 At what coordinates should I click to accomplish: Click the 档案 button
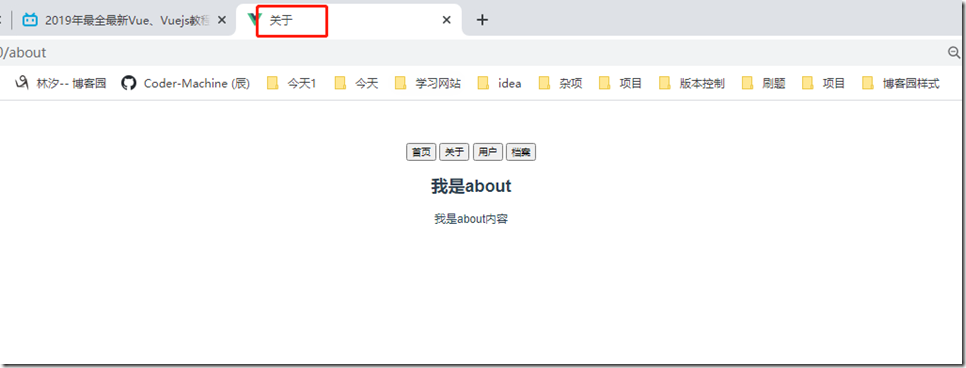[x=521, y=152]
